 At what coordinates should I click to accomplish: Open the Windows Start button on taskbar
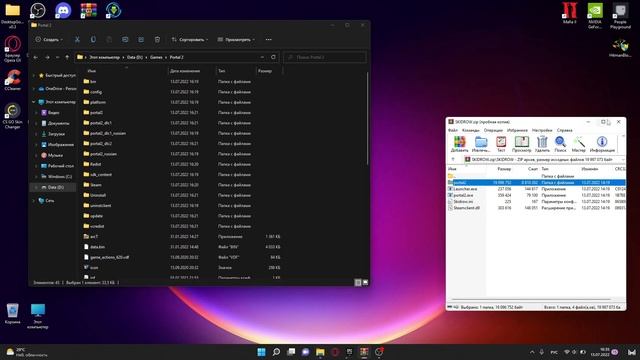(261, 352)
